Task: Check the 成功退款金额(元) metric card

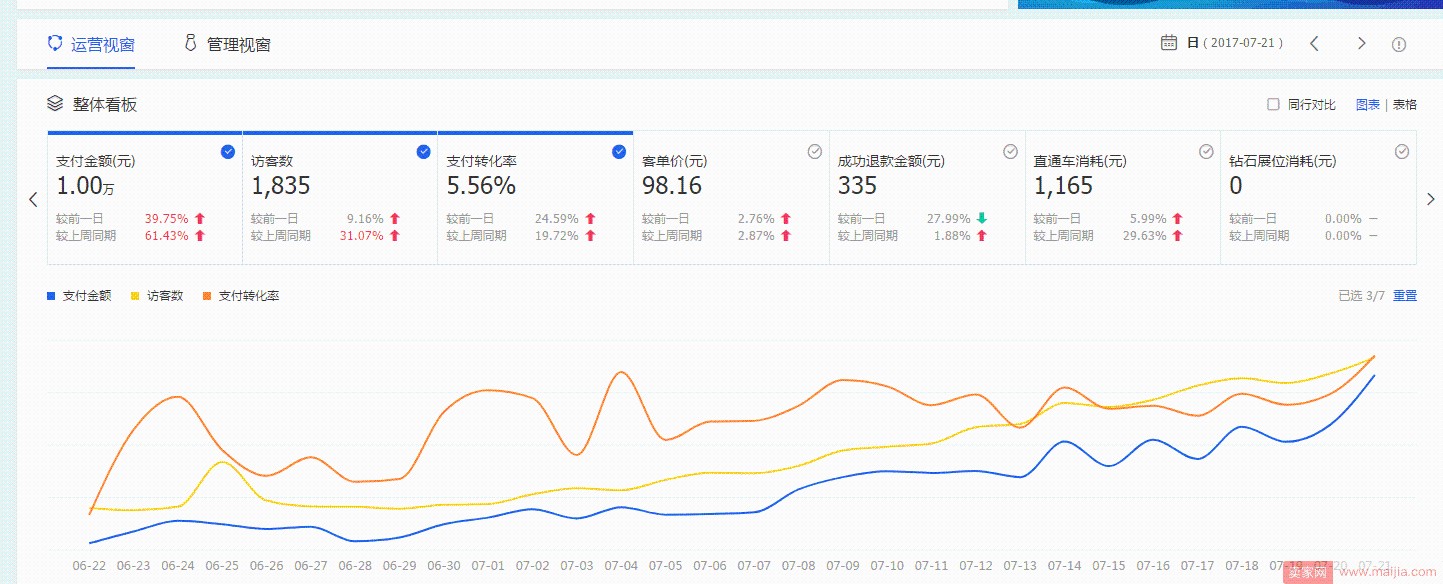Action: [1011, 151]
